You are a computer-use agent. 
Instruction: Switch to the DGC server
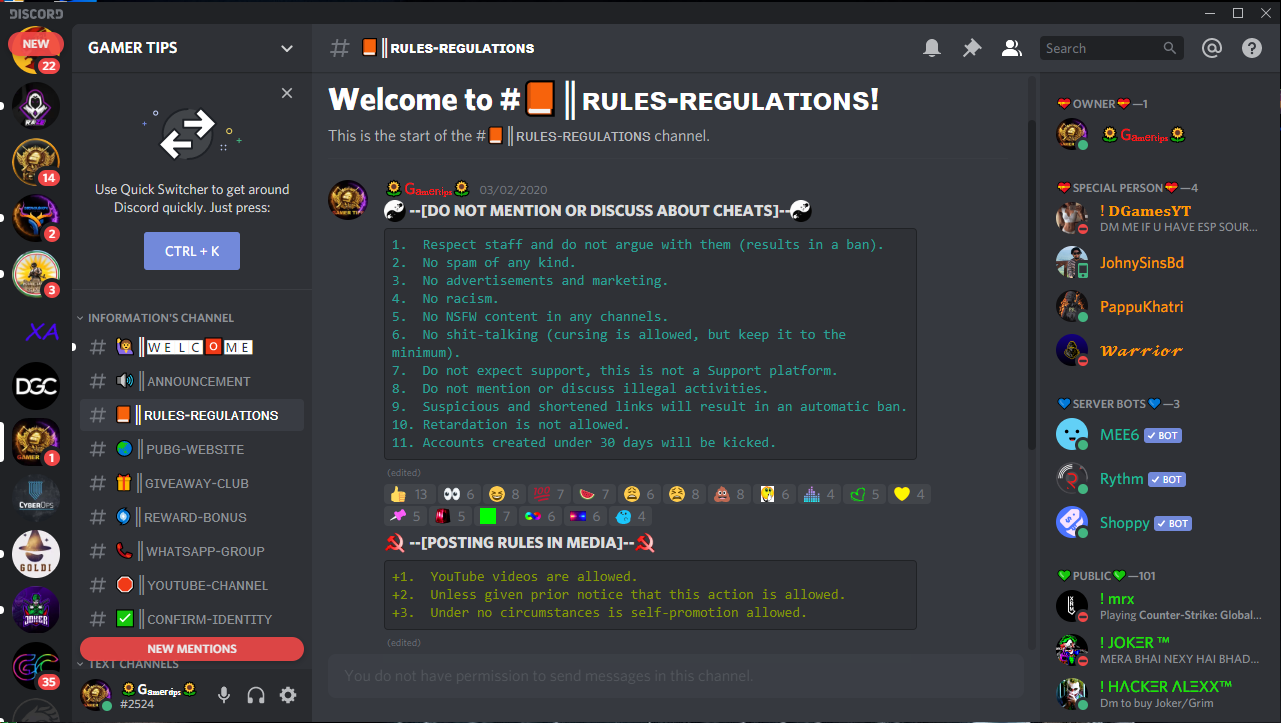[36, 386]
